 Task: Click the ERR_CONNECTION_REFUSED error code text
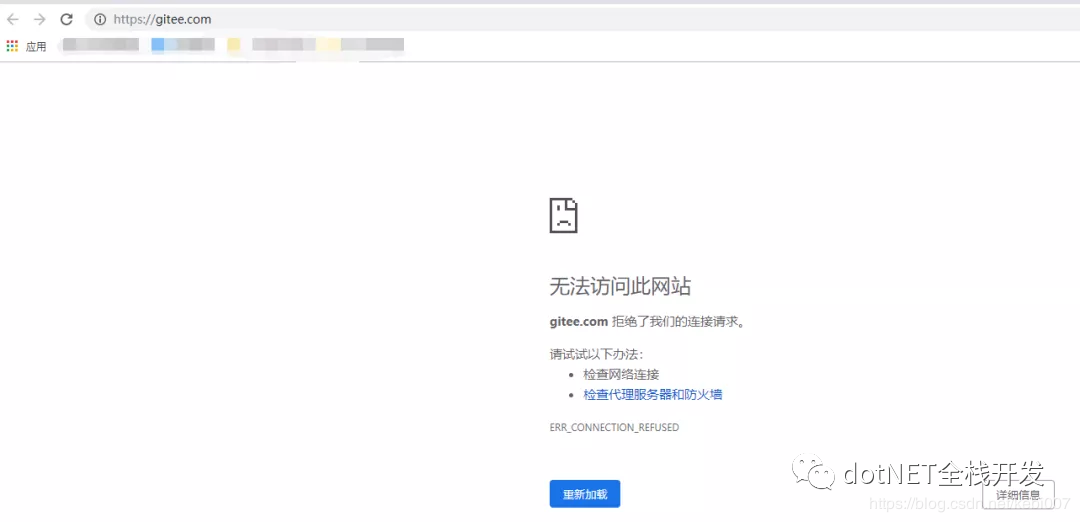pos(614,428)
